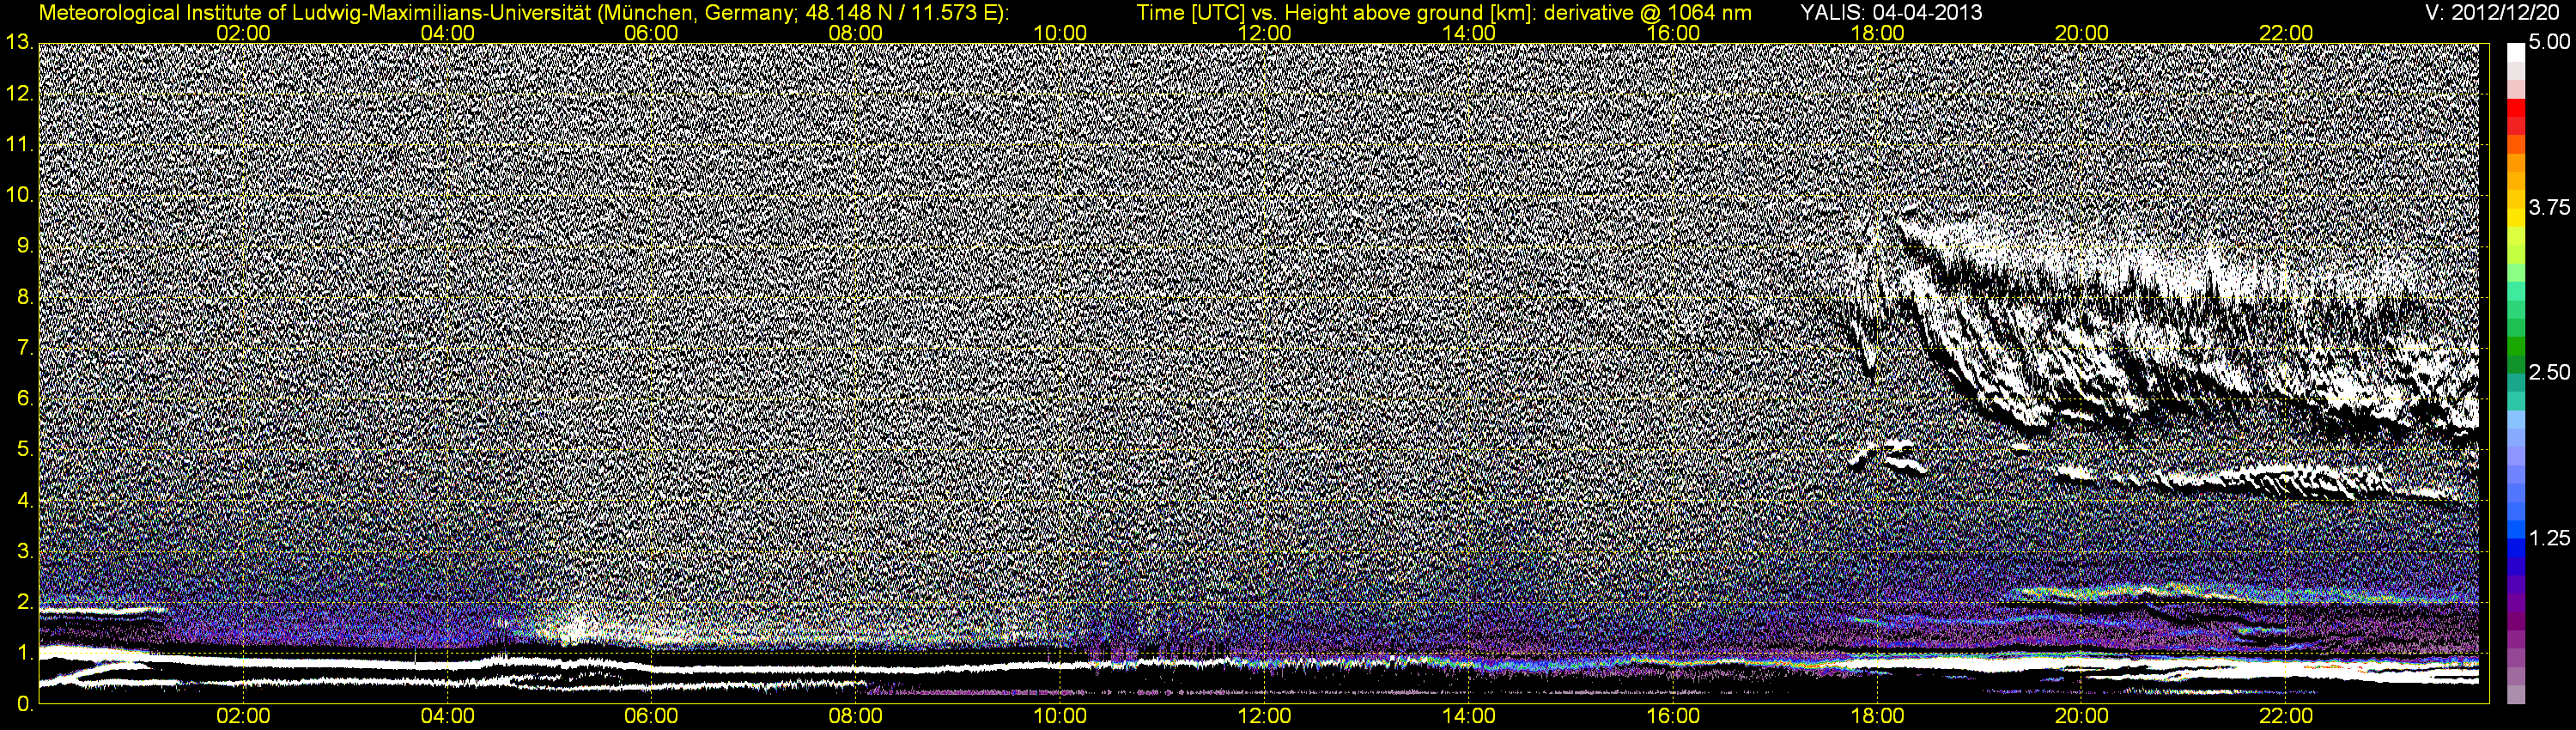Click the 04:00 label on the top time axis
This screenshot has height=730, width=2576.
(x=448, y=33)
